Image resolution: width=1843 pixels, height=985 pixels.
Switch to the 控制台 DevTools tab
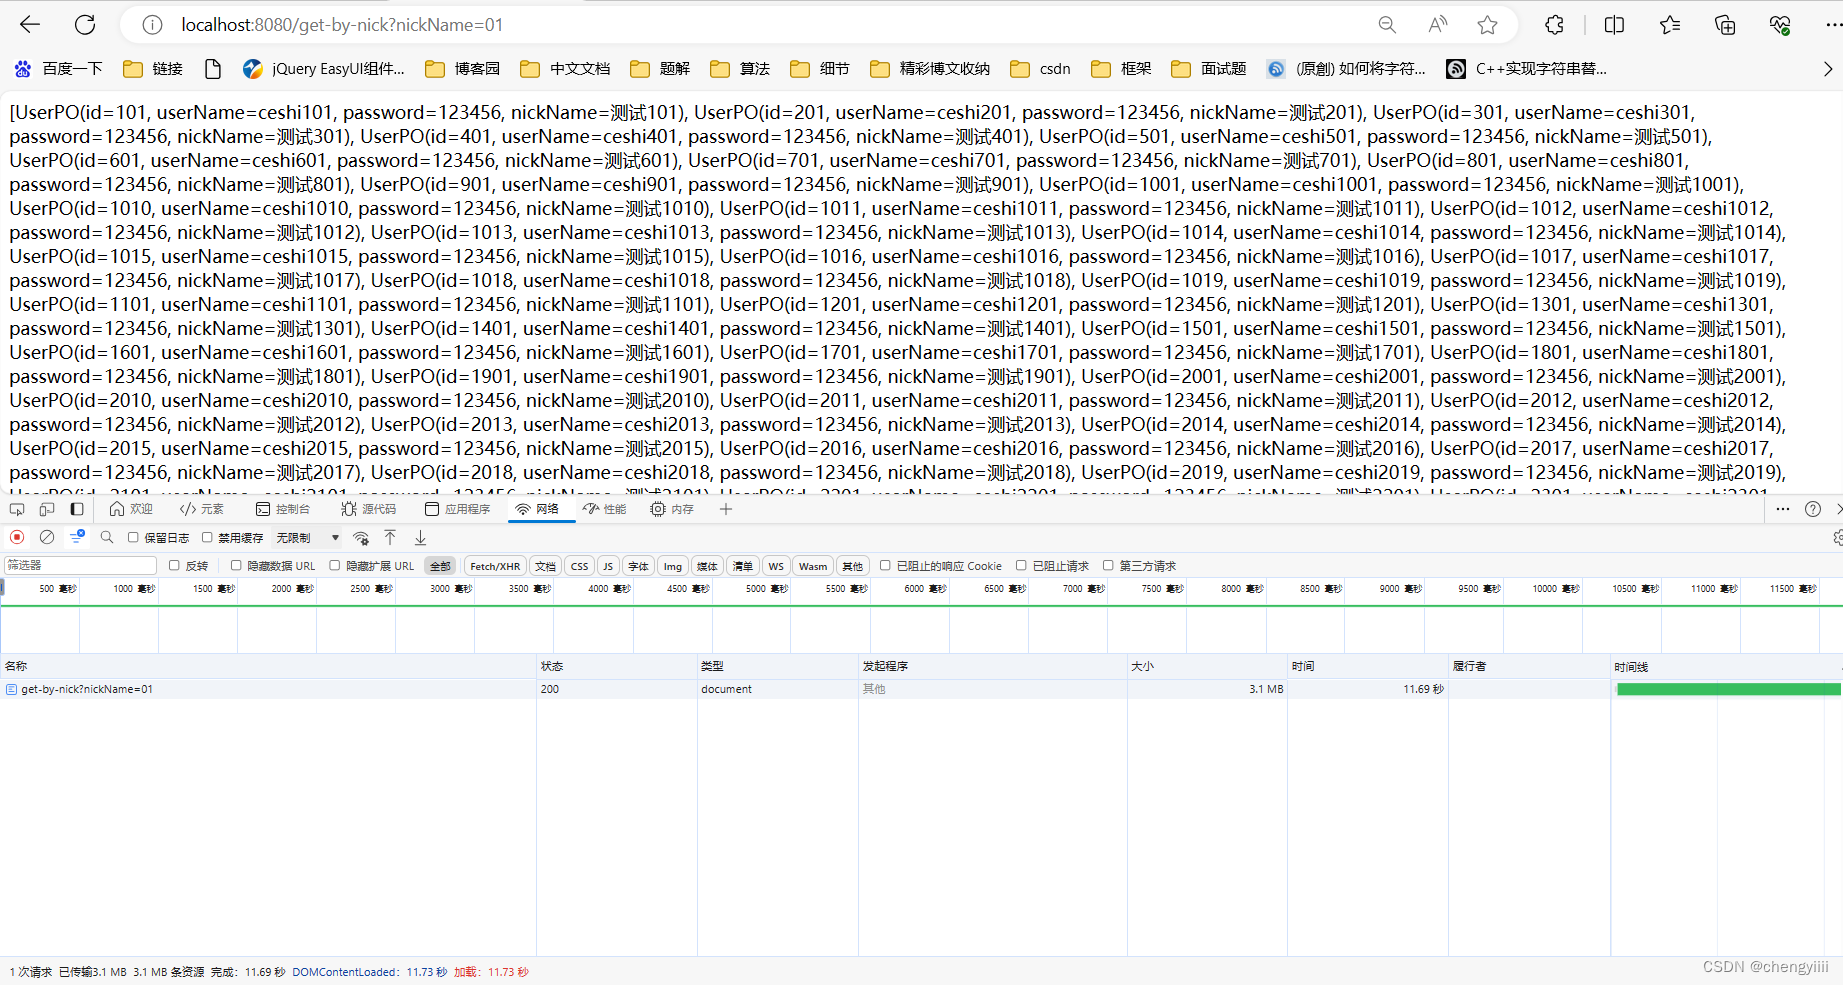tap(283, 509)
